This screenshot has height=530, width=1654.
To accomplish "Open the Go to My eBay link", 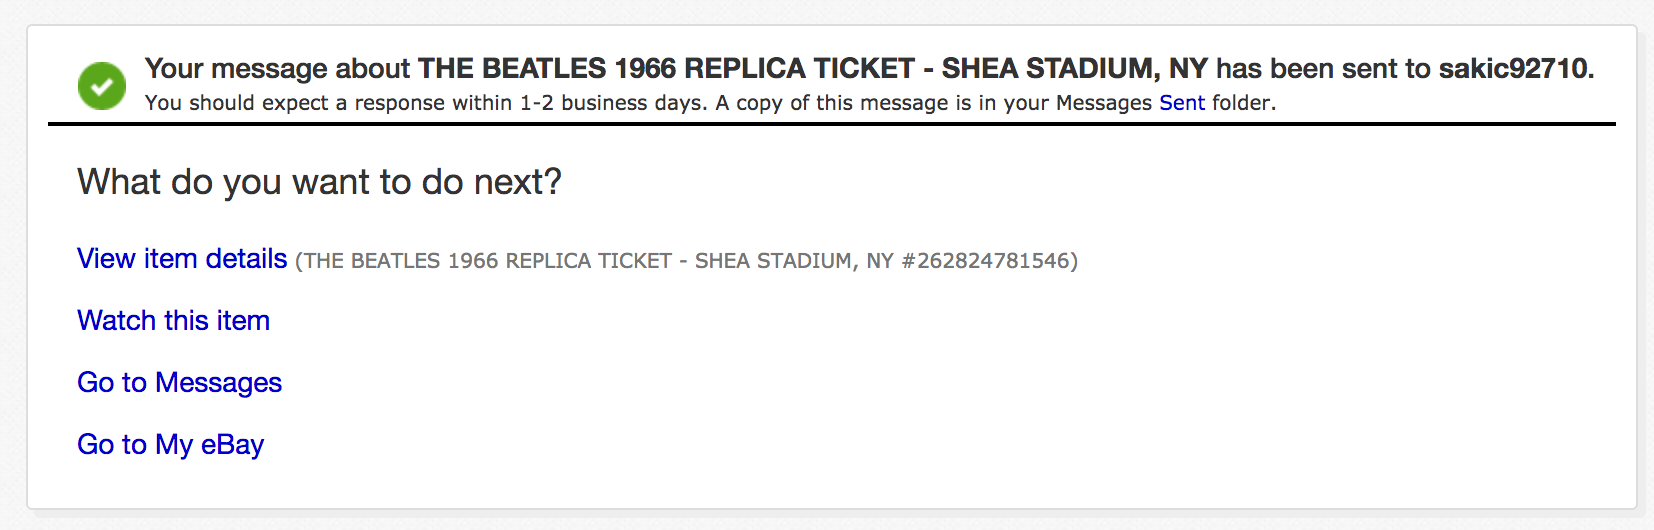I will coord(170,445).
